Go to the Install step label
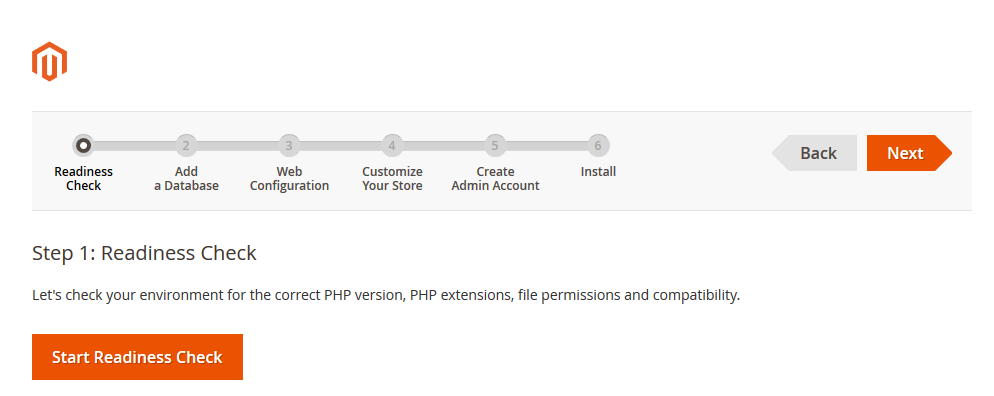The image size is (994, 396). (x=598, y=172)
